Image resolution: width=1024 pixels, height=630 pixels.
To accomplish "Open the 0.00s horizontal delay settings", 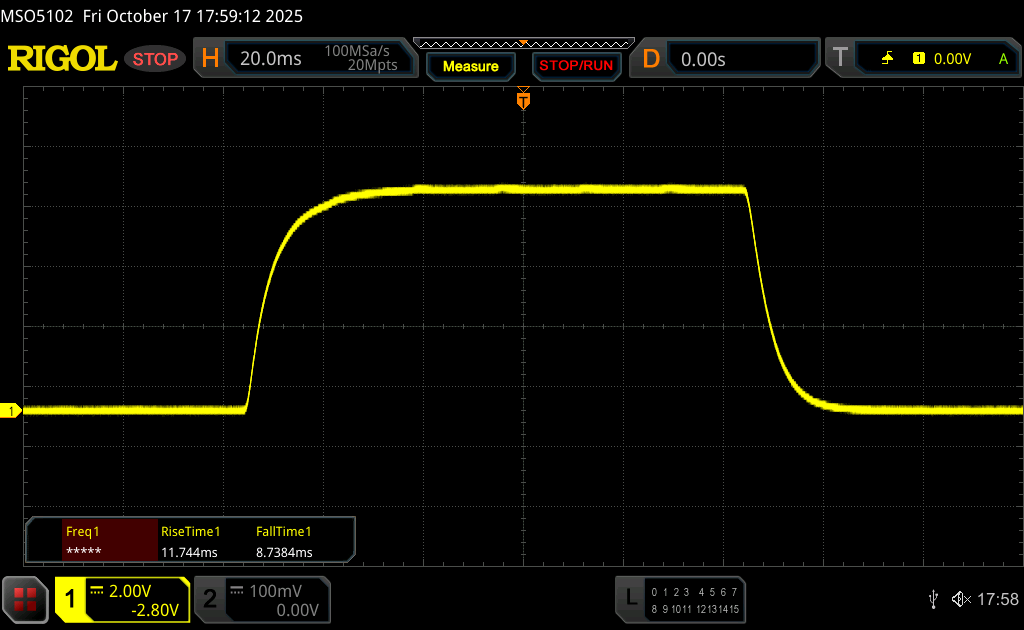I will pyautogui.click(x=742, y=59).
